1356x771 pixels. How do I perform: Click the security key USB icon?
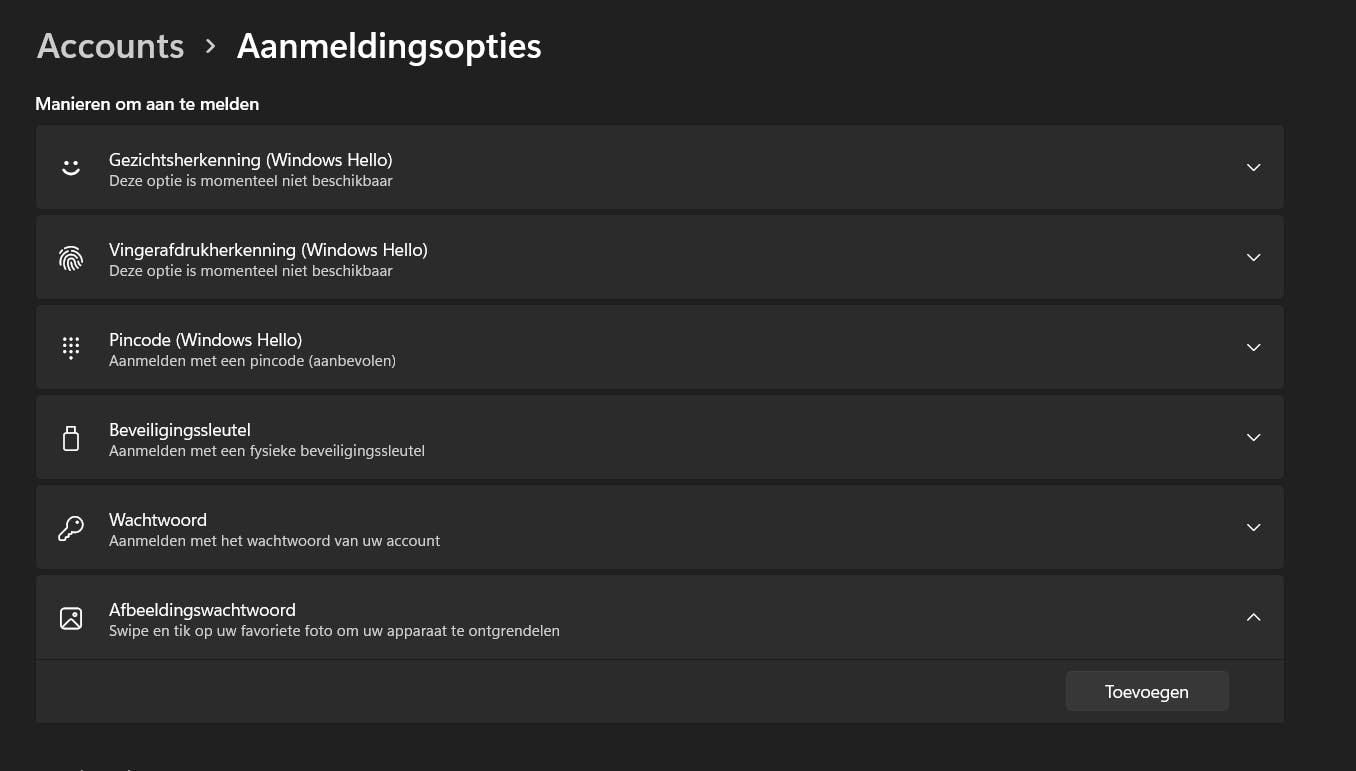[x=71, y=438]
